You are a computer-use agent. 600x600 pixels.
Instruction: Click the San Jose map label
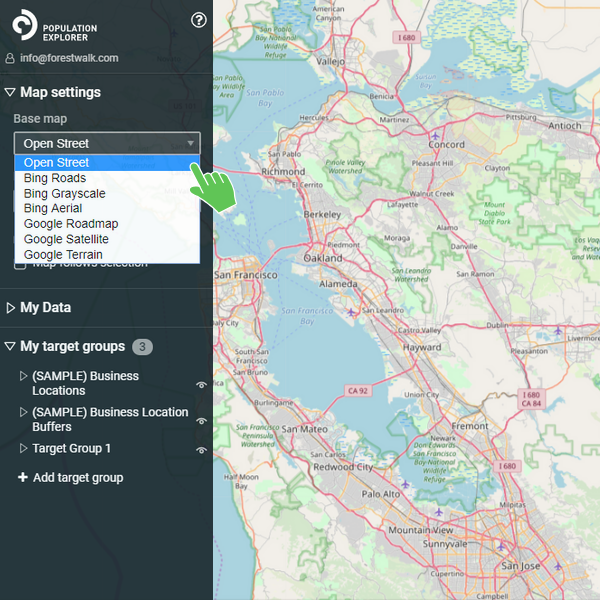coord(521,566)
